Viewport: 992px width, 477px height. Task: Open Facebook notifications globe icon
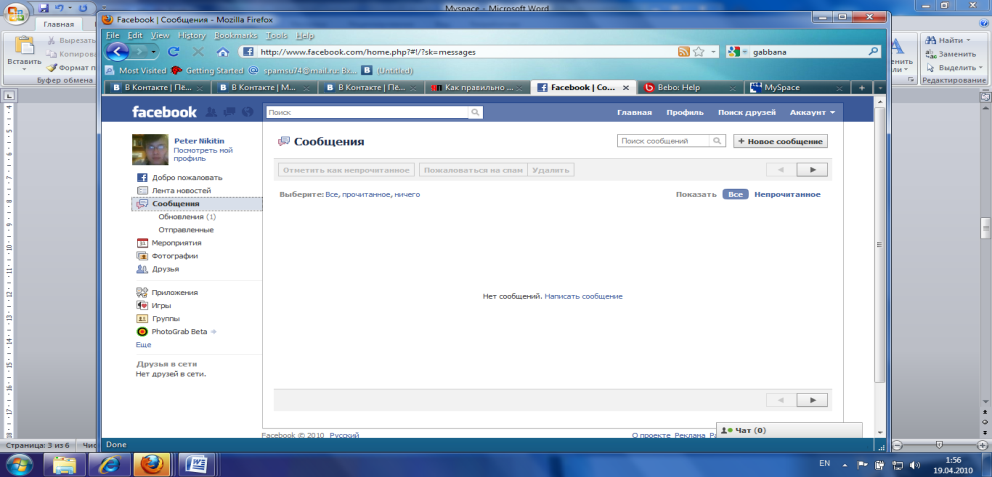[247, 112]
